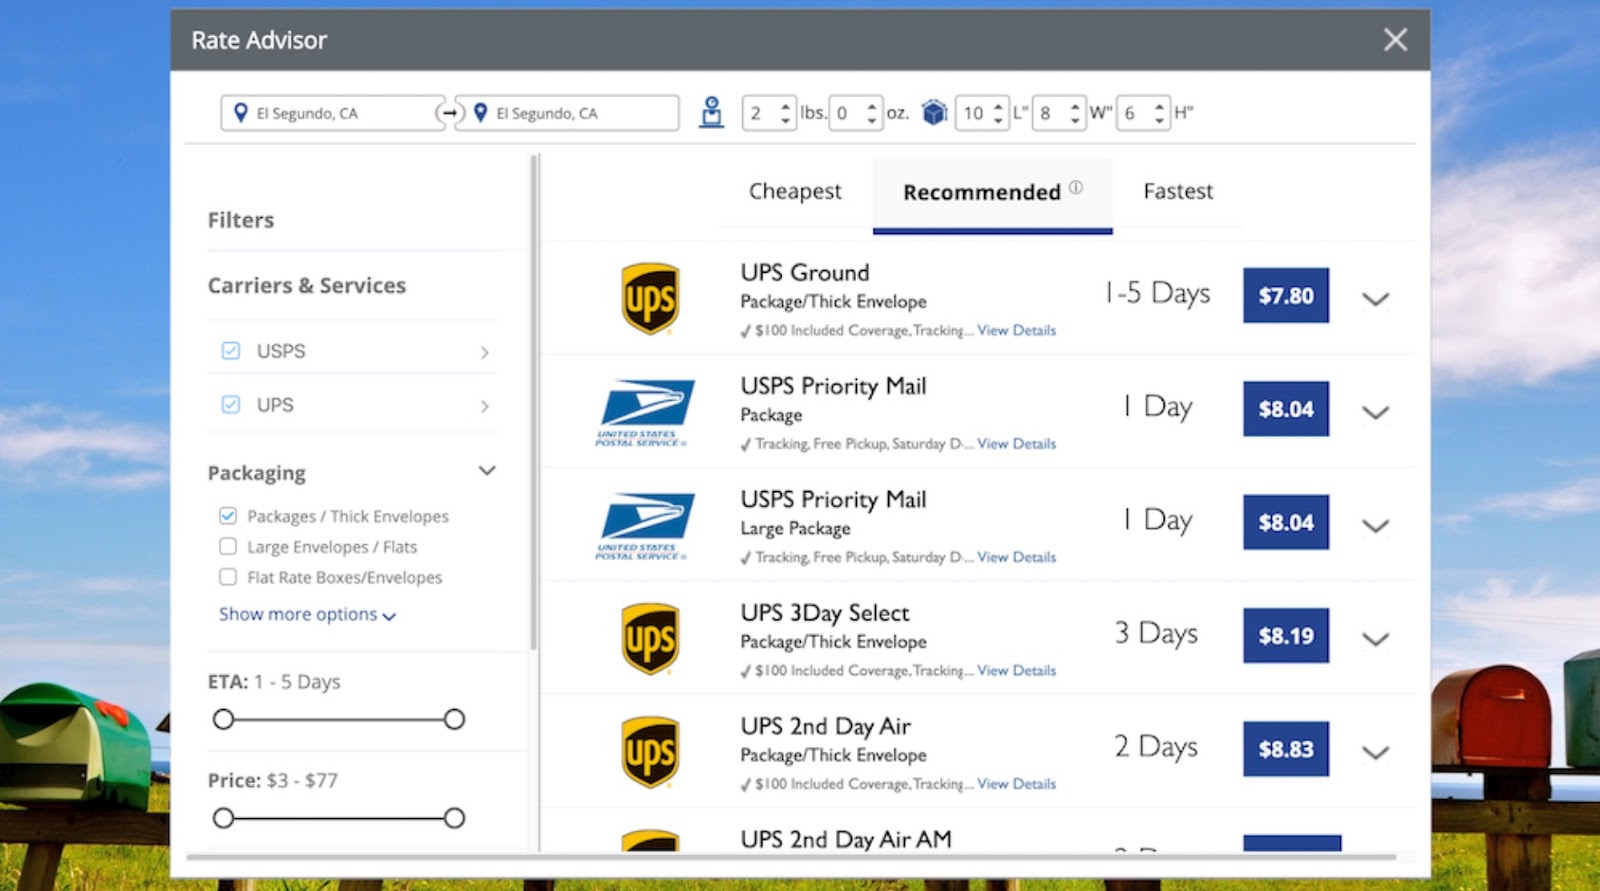Click the destination El Segundo, CA field
This screenshot has height=891, width=1600.
coord(575,114)
